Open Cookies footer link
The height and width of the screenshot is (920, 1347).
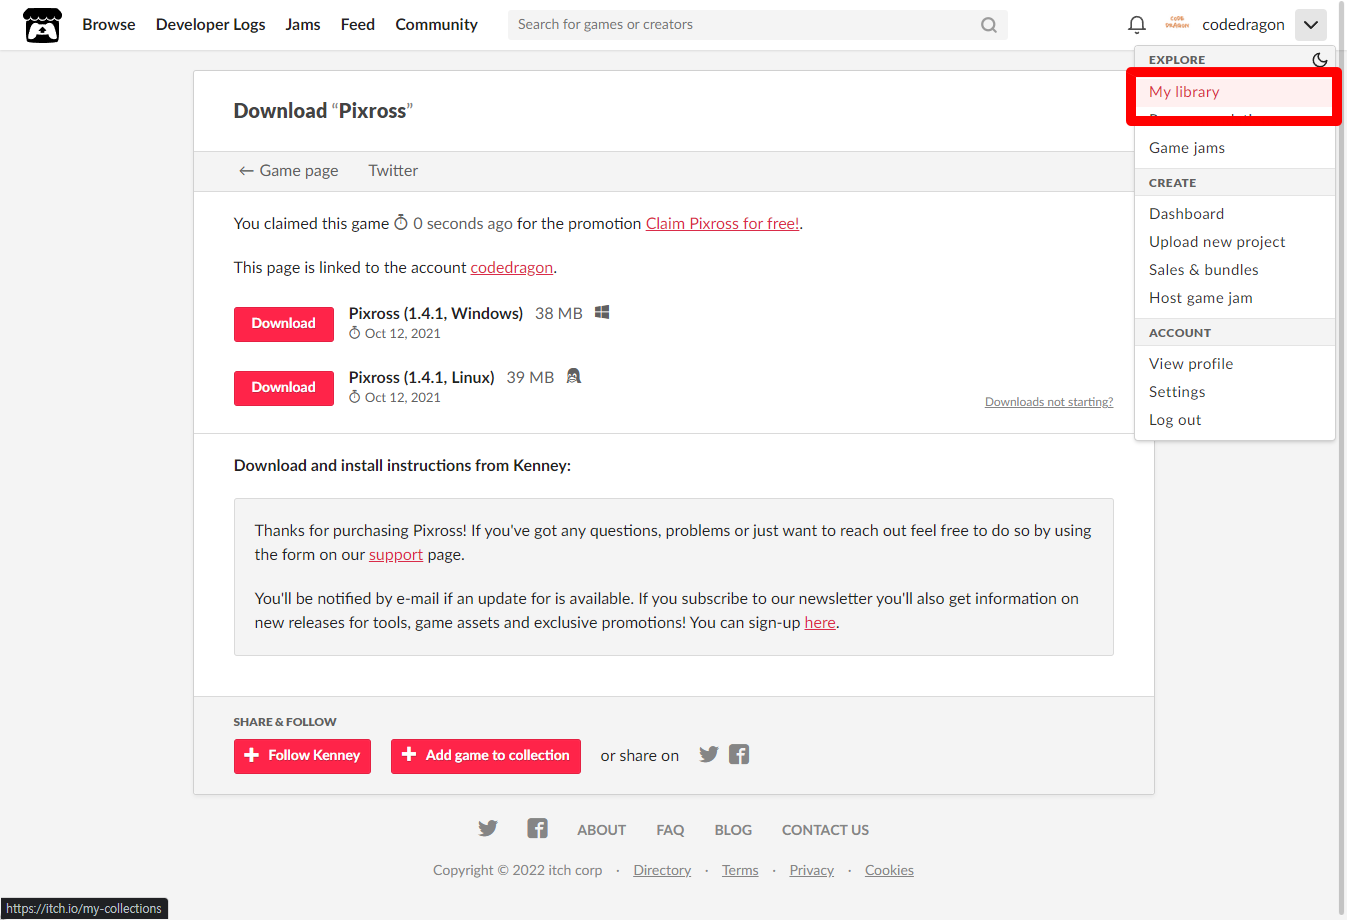(889, 871)
